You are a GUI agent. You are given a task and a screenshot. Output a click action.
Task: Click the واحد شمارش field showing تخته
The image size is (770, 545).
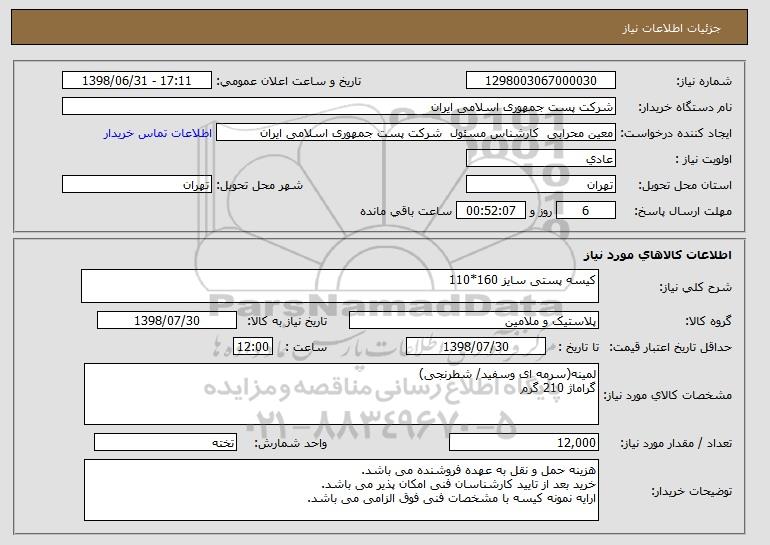click(x=165, y=442)
